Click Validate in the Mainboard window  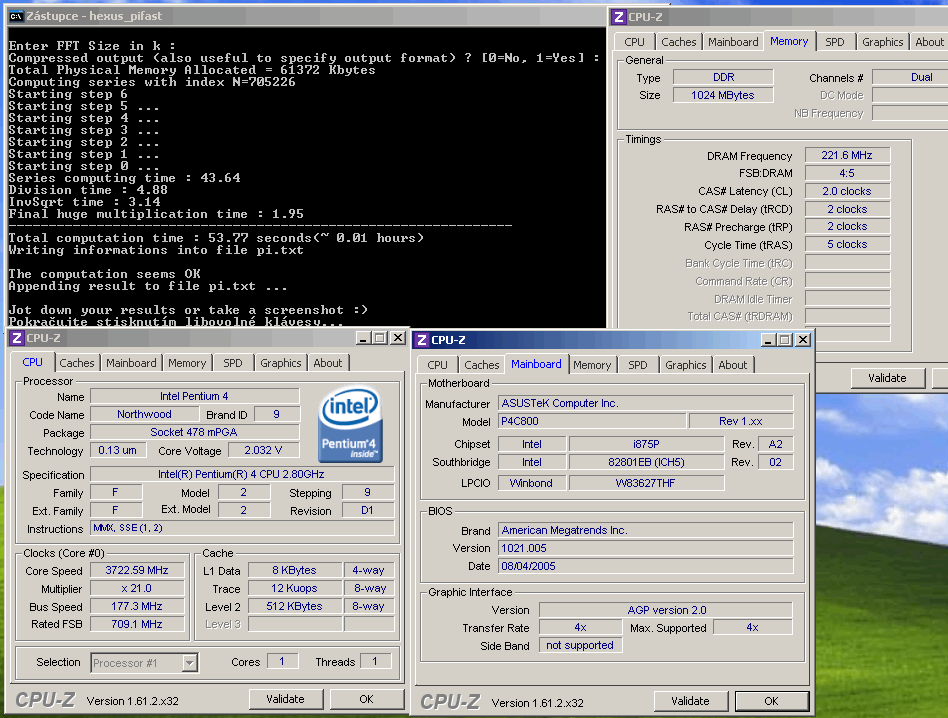pos(690,700)
